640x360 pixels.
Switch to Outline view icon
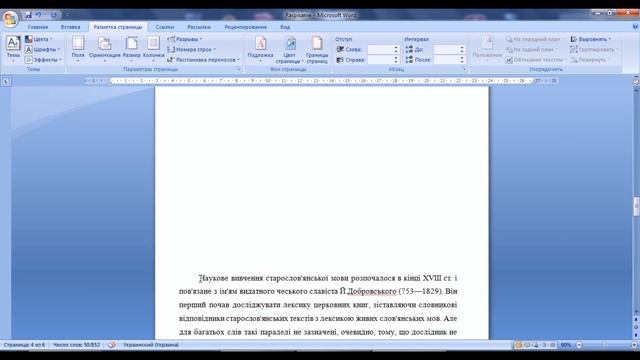544,345
